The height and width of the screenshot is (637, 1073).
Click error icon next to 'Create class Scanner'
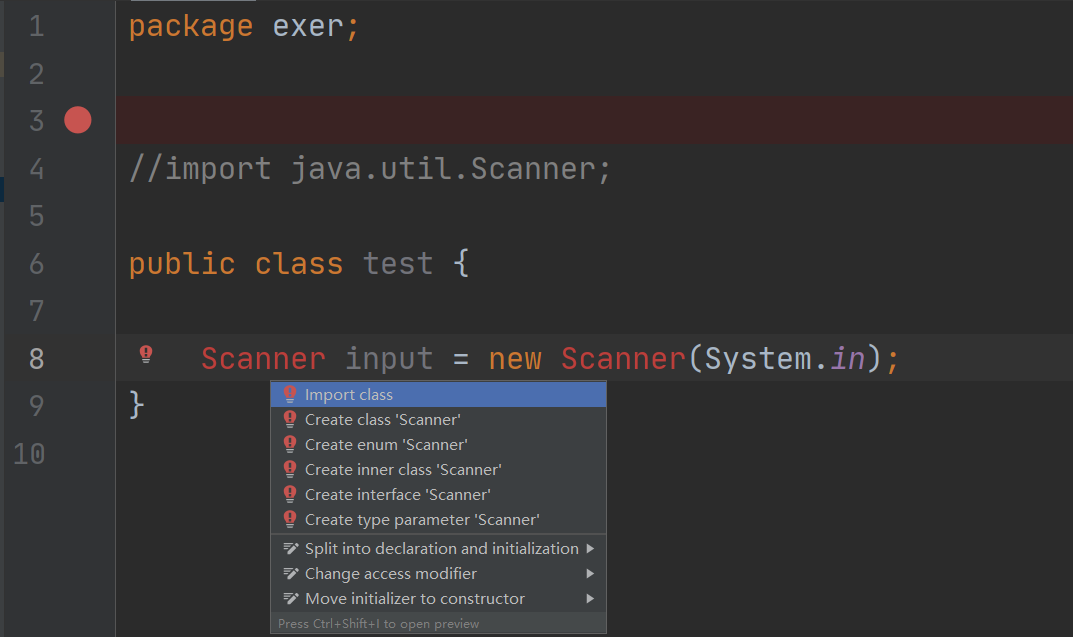pos(290,419)
